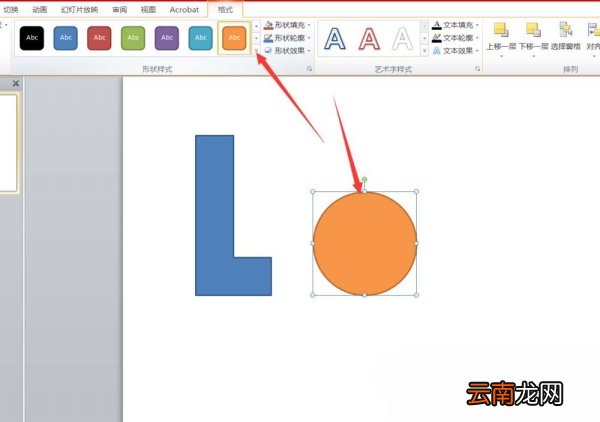Screen dimensions: 600x422
Task: Switch to the Acrobat tab
Action: click(x=184, y=10)
